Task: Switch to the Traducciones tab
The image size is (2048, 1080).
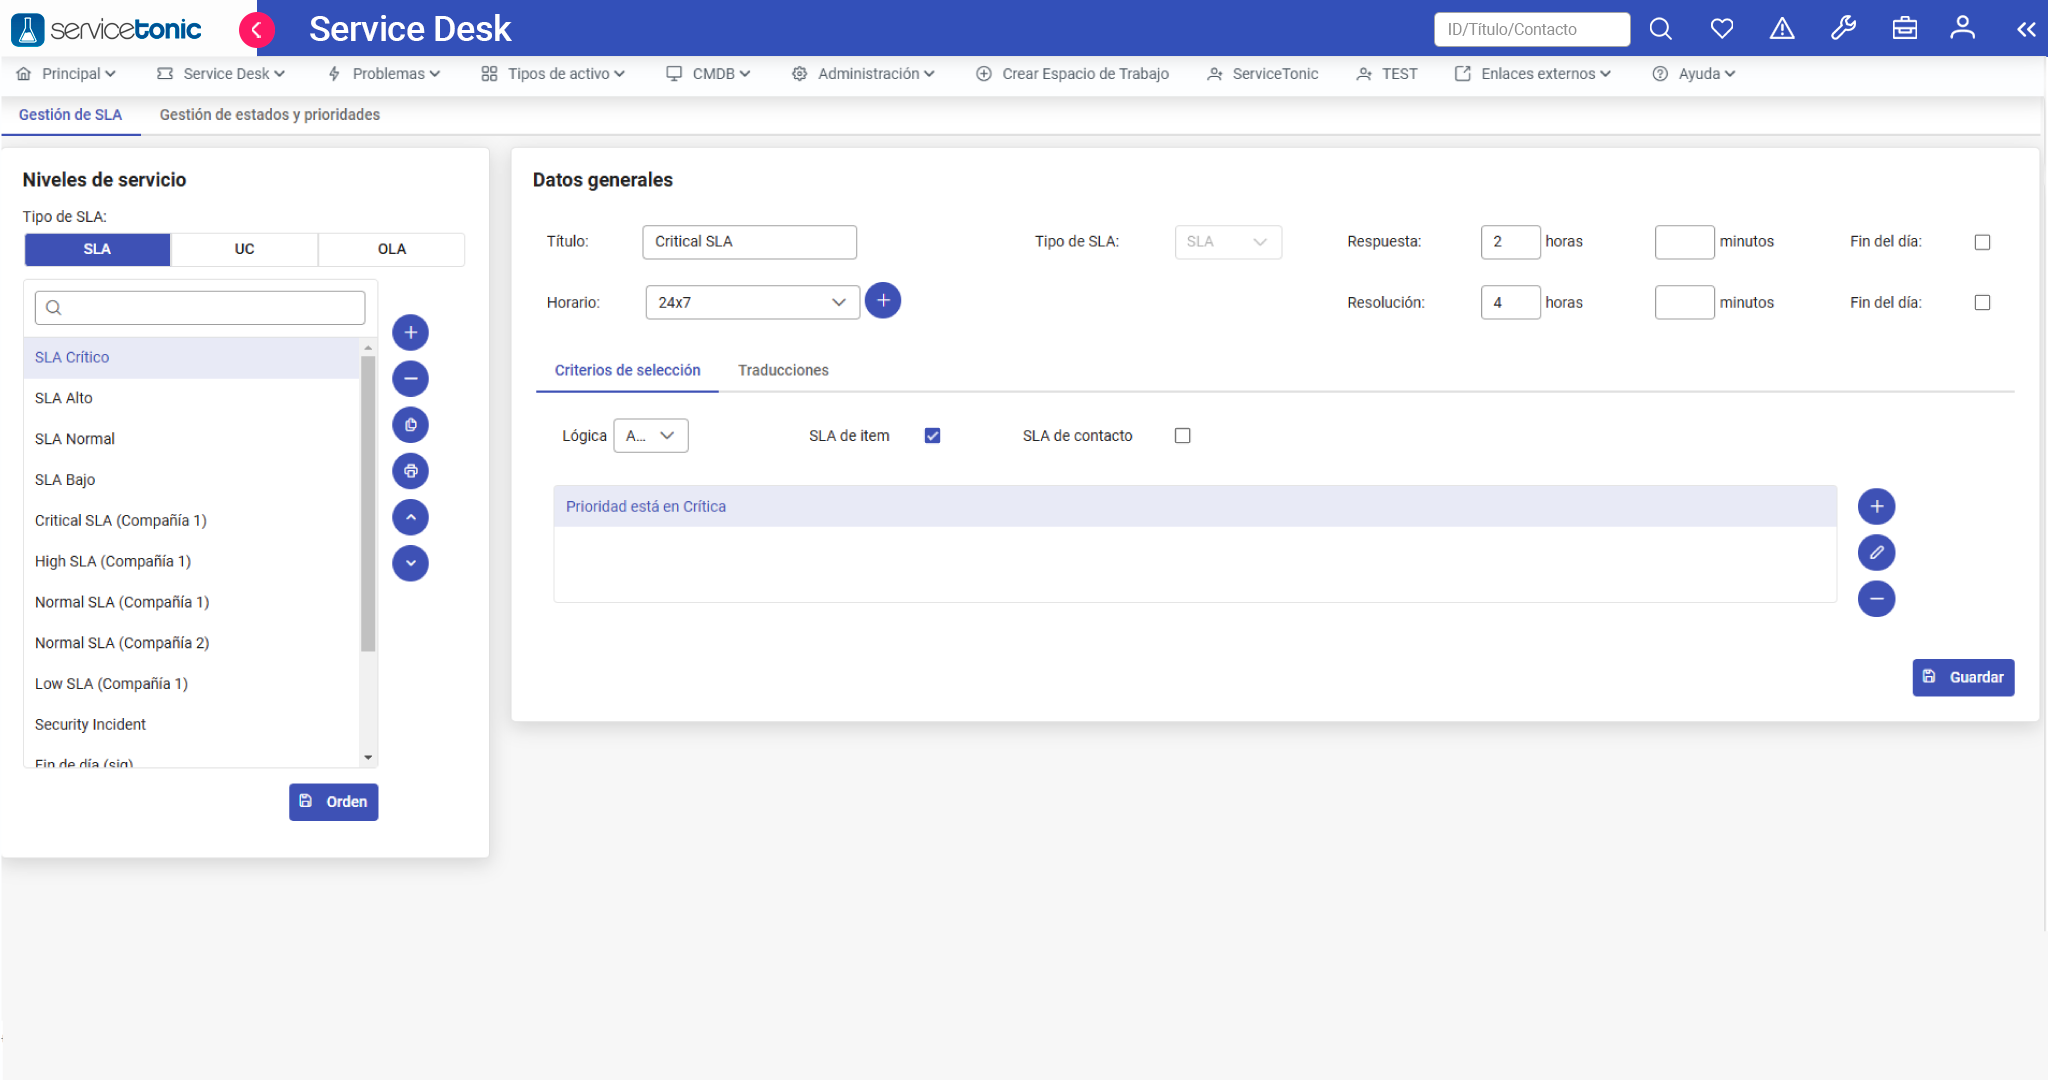Action: pos(783,371)
